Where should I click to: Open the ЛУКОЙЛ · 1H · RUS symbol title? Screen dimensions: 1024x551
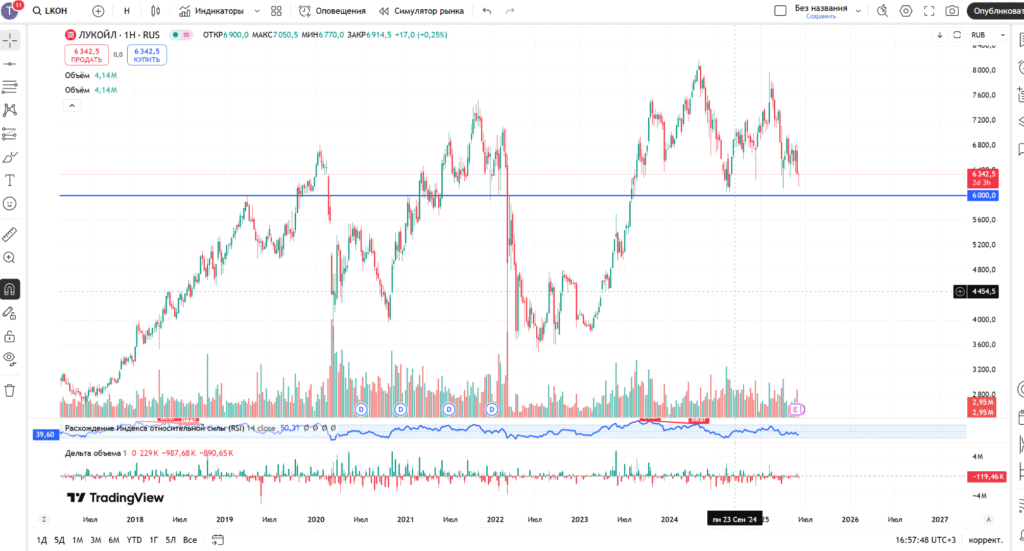pyautogui.click(x=118, y=35)
